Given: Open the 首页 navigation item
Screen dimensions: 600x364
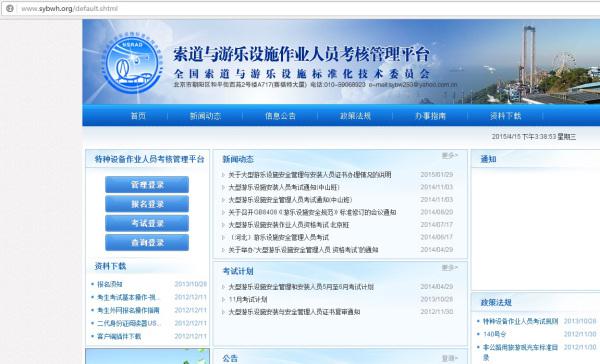Looking at the screenshot, I should (x=138, y=116).
